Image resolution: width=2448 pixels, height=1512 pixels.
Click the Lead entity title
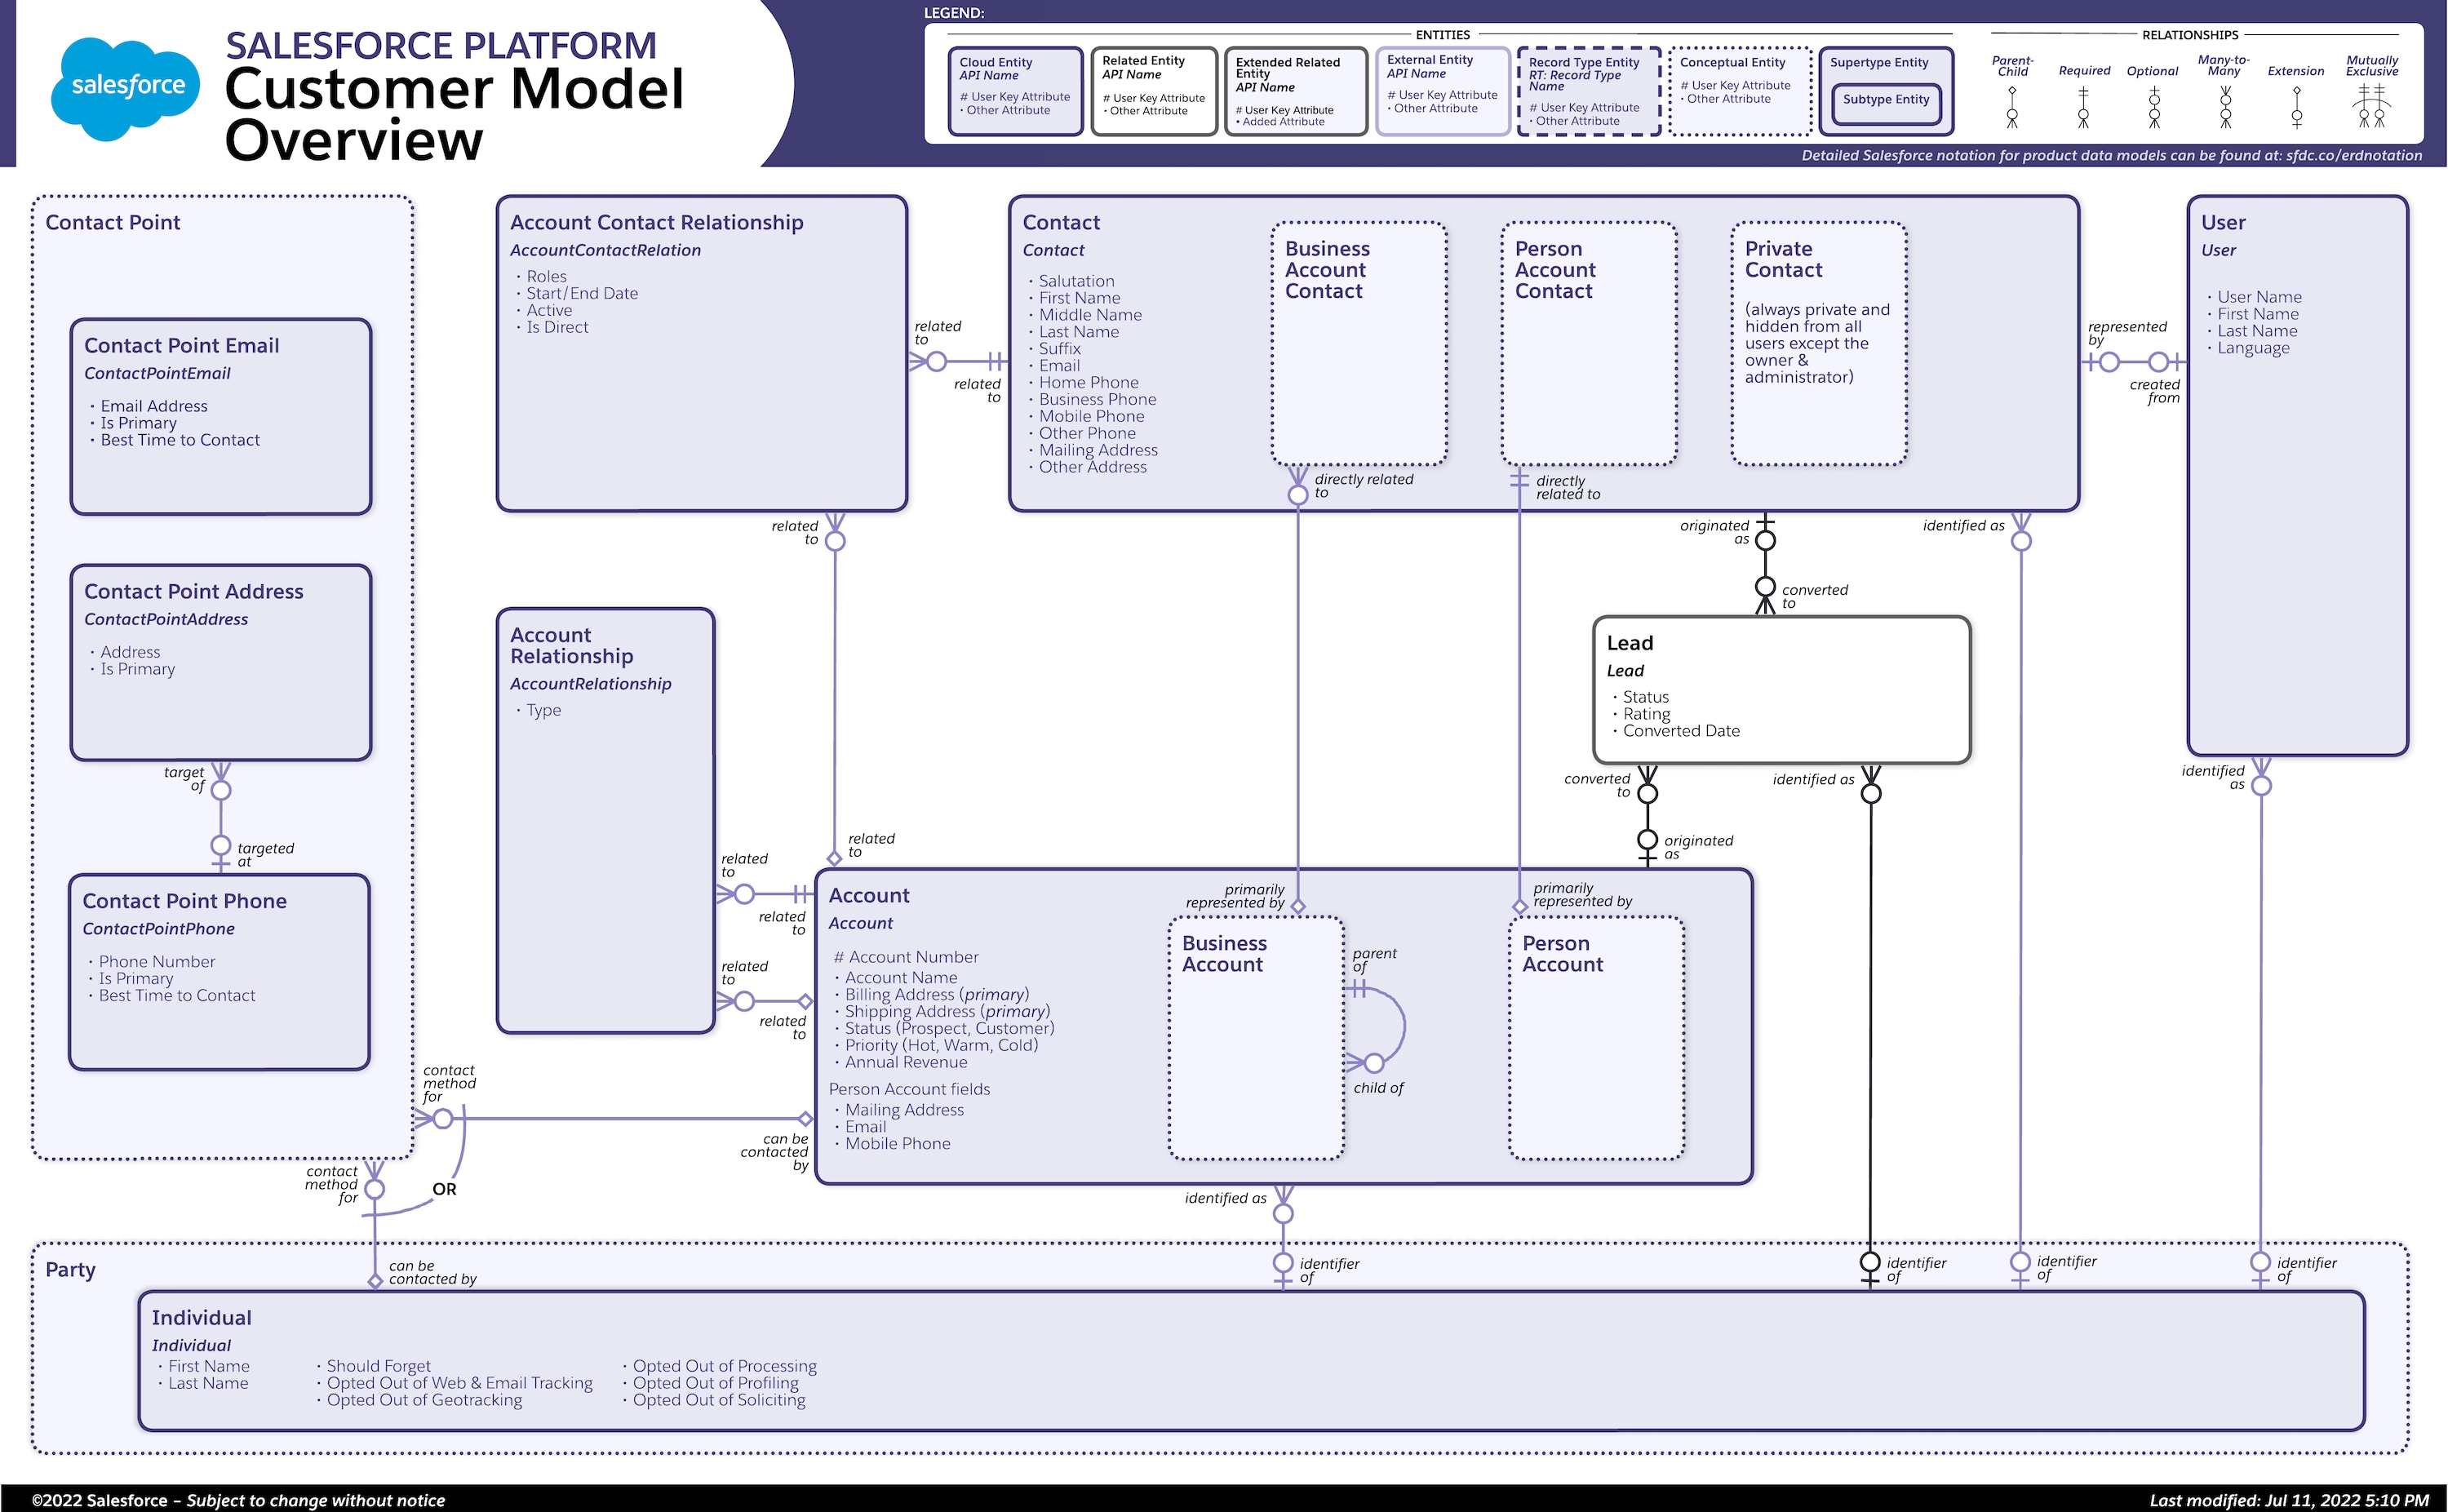pyautogui.click(x=1629, y=643)
